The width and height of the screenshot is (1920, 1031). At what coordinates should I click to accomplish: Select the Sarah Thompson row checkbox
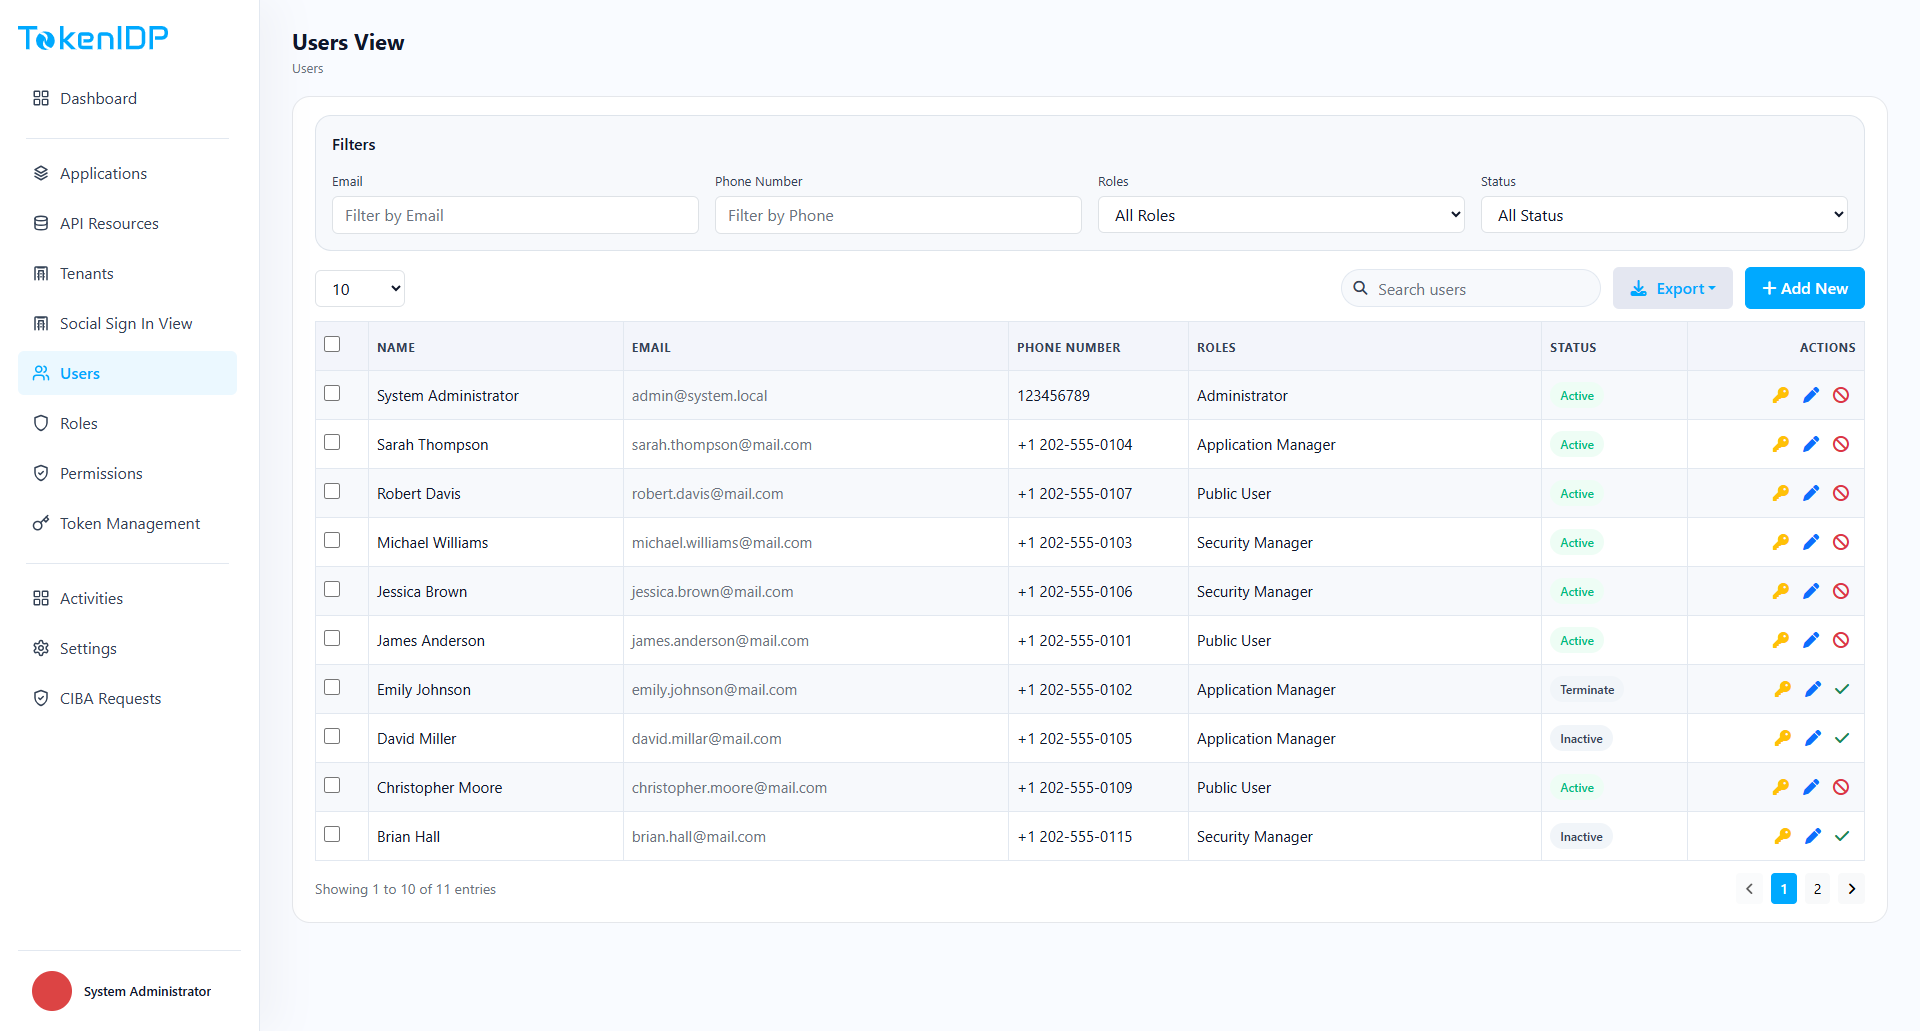332,442
